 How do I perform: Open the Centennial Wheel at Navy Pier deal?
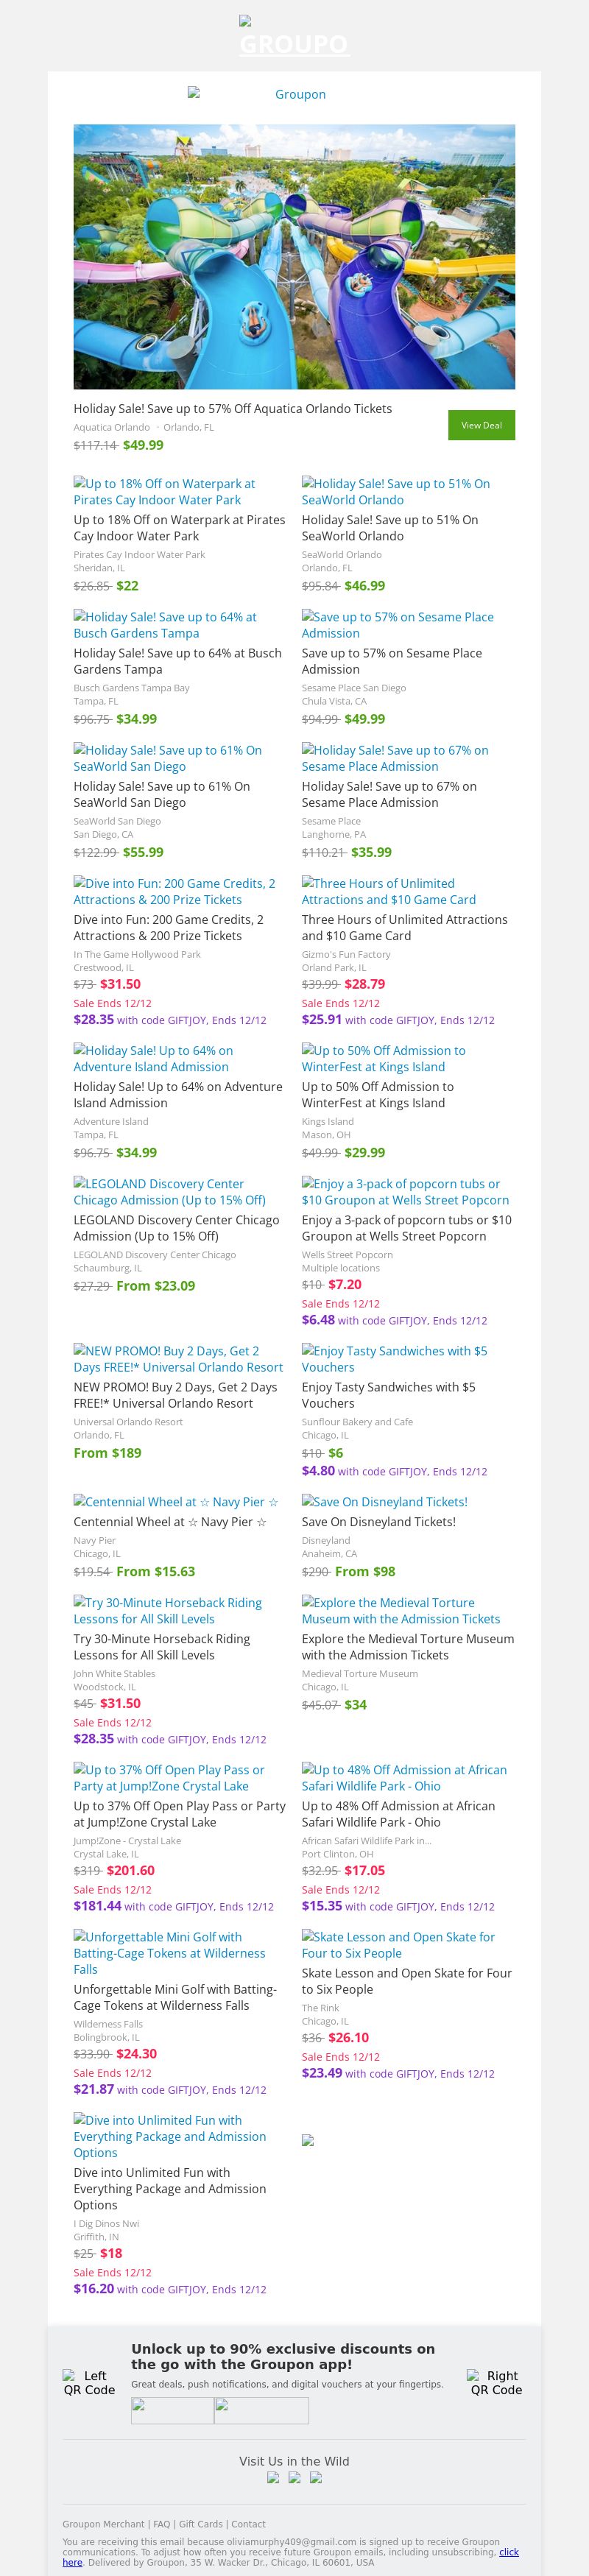176,1501
